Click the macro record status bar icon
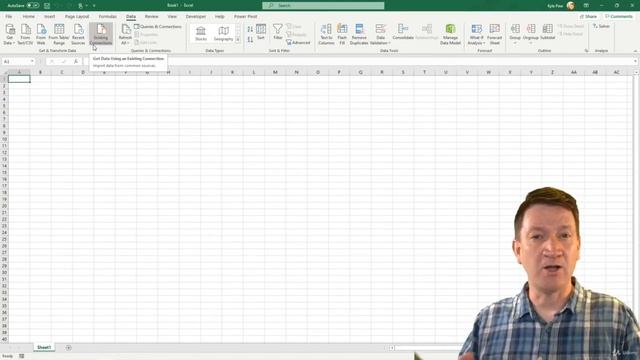 coord(22,356)
